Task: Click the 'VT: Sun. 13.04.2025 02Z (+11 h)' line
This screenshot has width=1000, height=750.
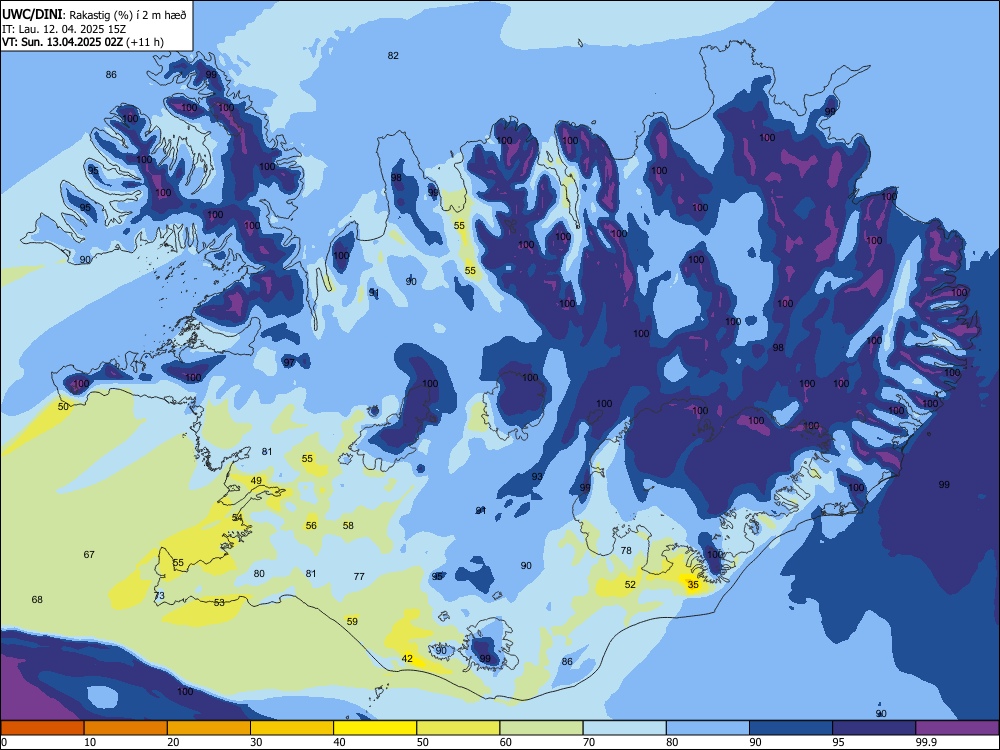Action: coord(83,42)
